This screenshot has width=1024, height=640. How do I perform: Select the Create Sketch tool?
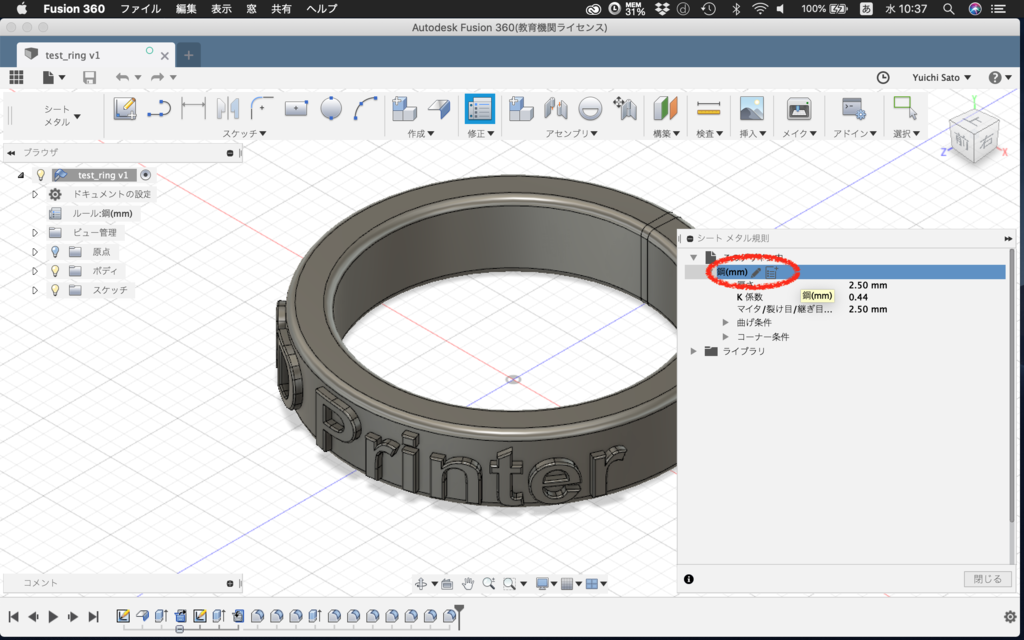click(125, 109)
